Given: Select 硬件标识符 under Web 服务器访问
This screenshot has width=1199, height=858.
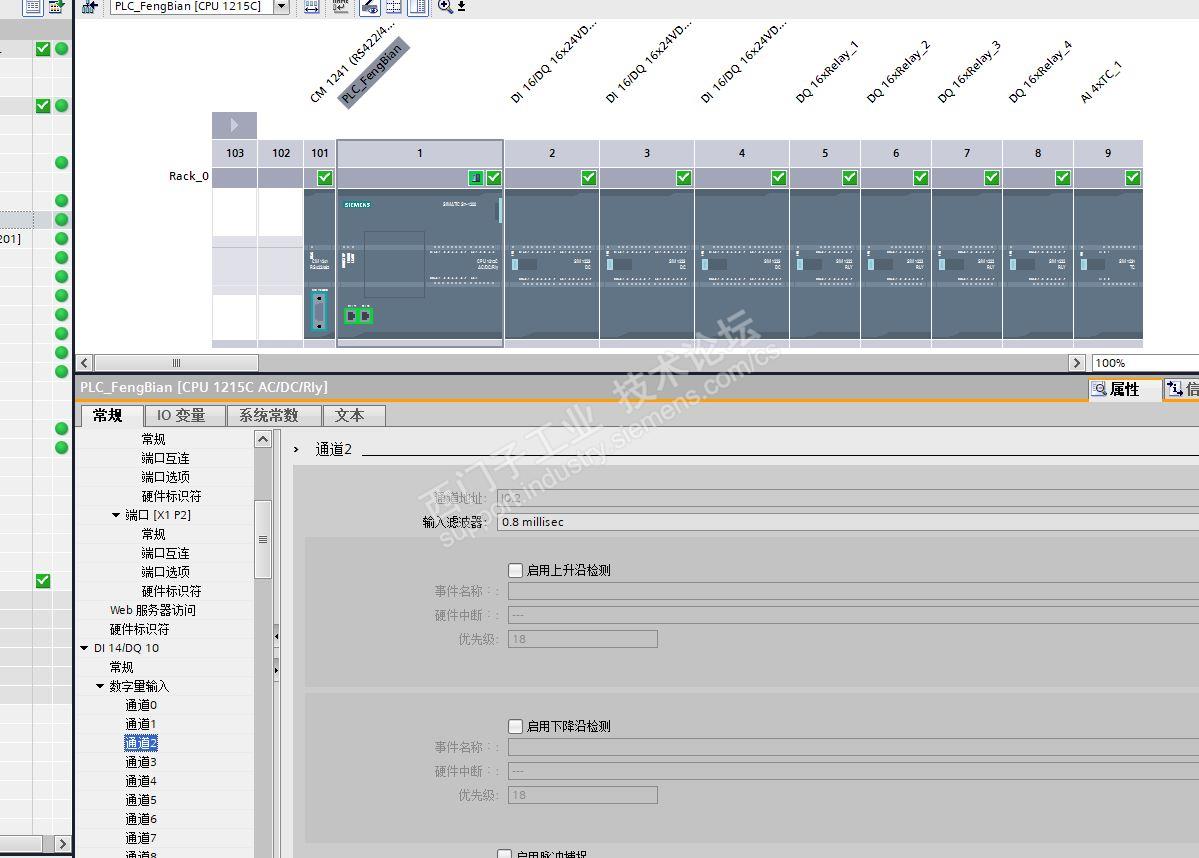Looking at the screenshot, I should pyautogui.click(x=139, y=629).
